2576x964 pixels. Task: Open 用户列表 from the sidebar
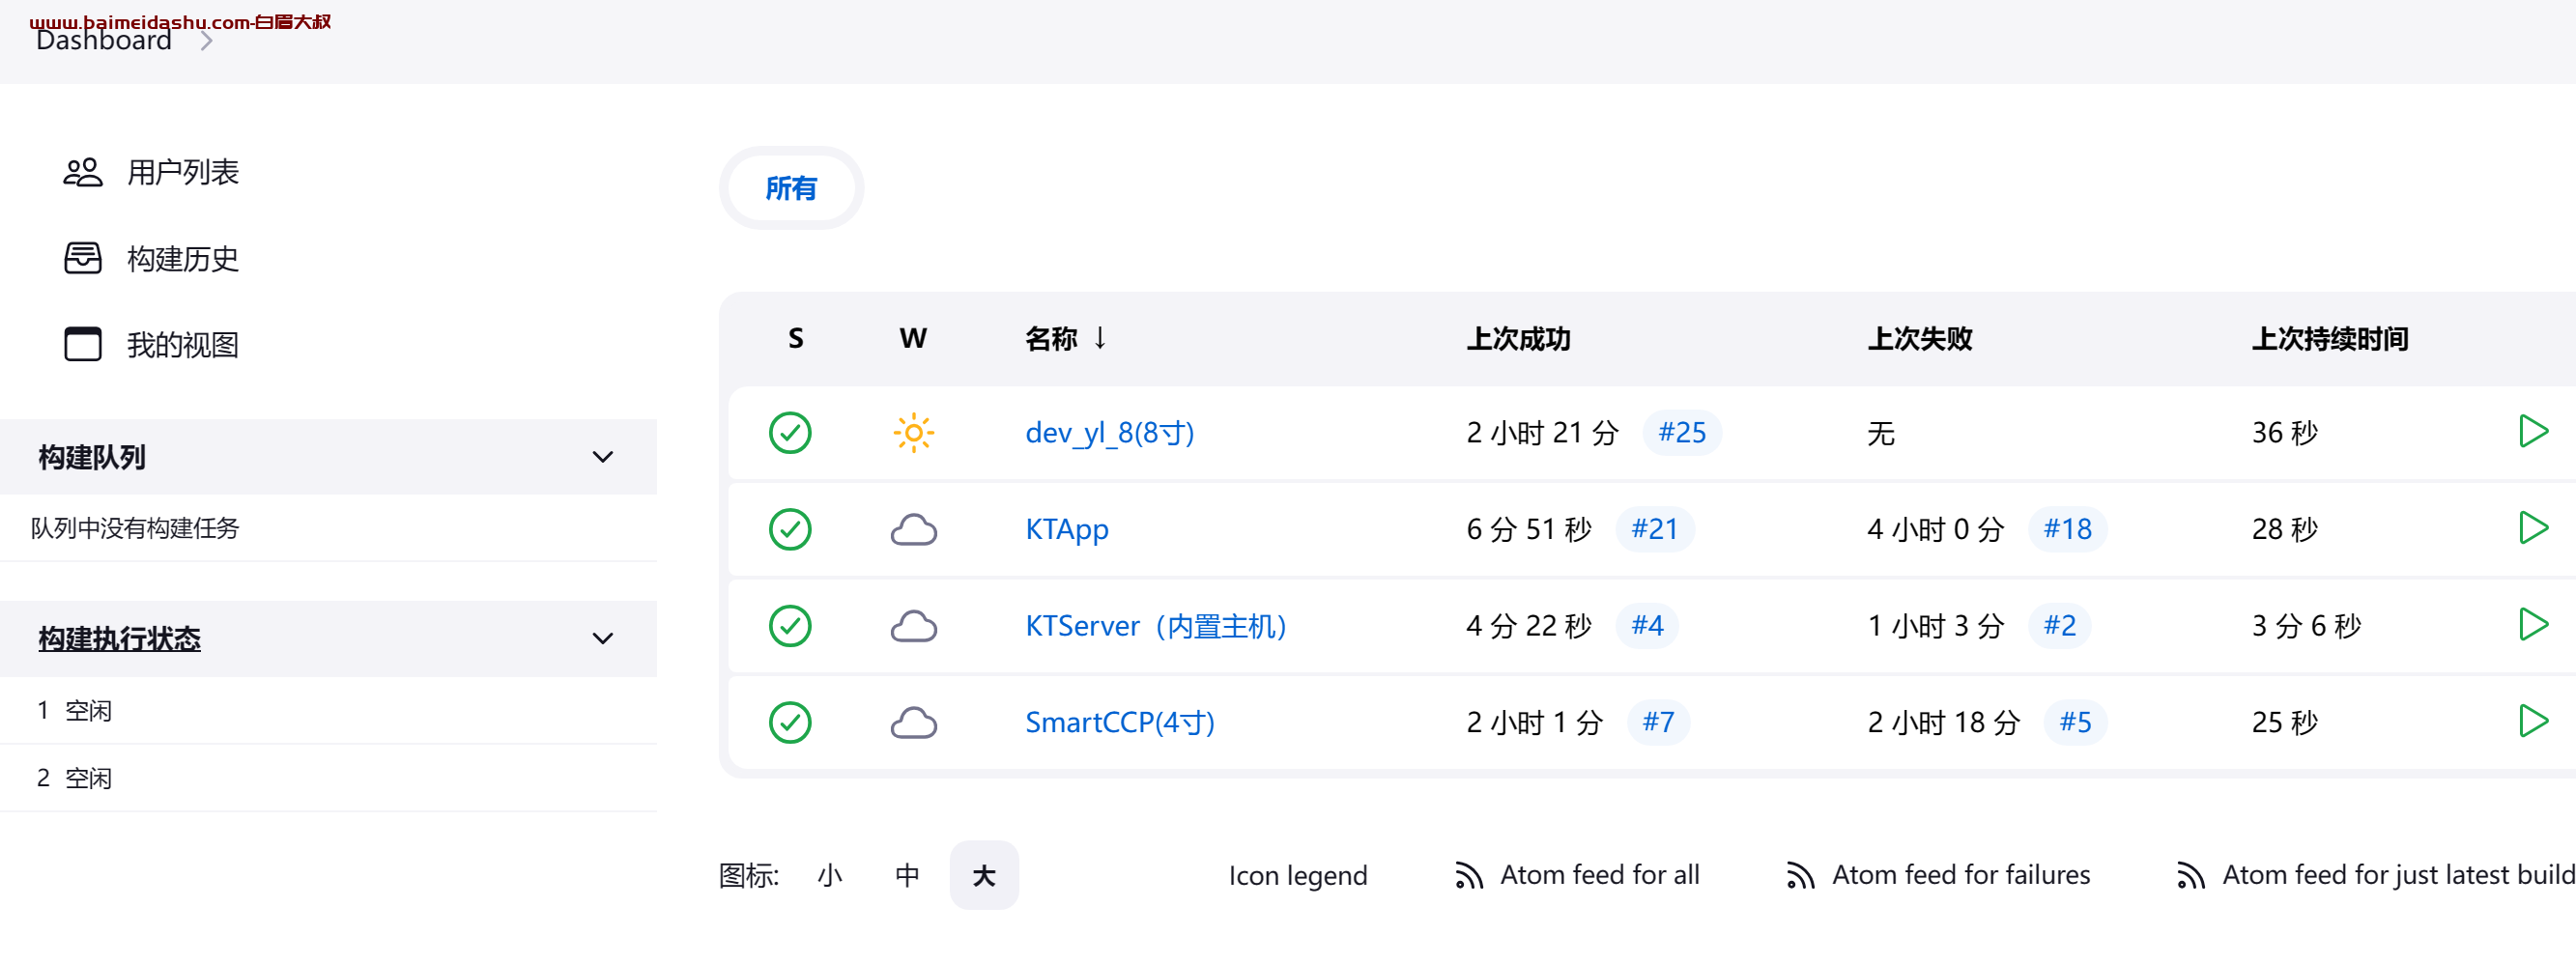point(183,172)
